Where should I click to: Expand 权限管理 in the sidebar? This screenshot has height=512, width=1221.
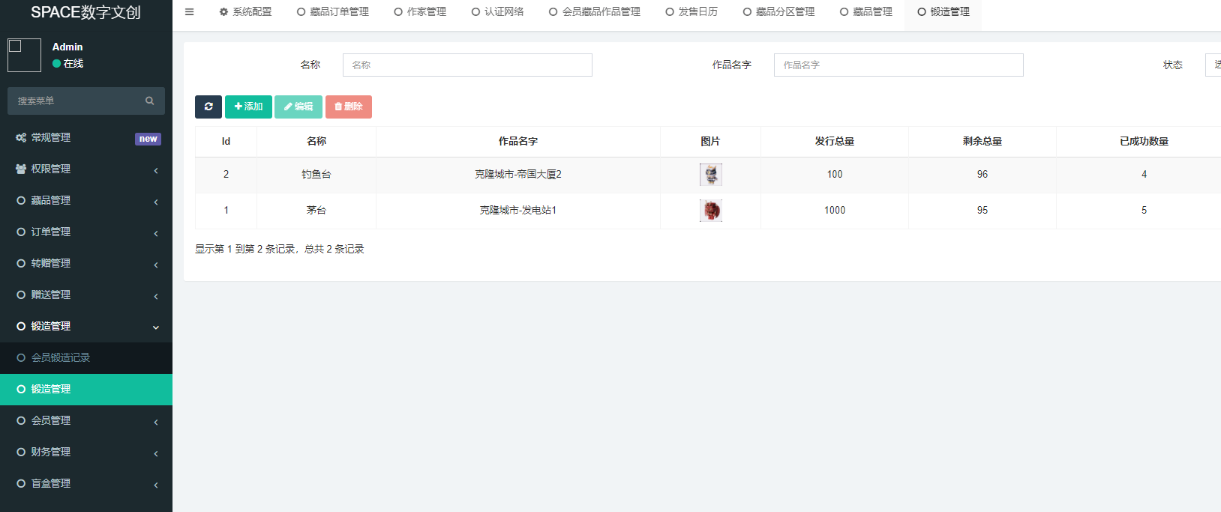tap(86, 169)
